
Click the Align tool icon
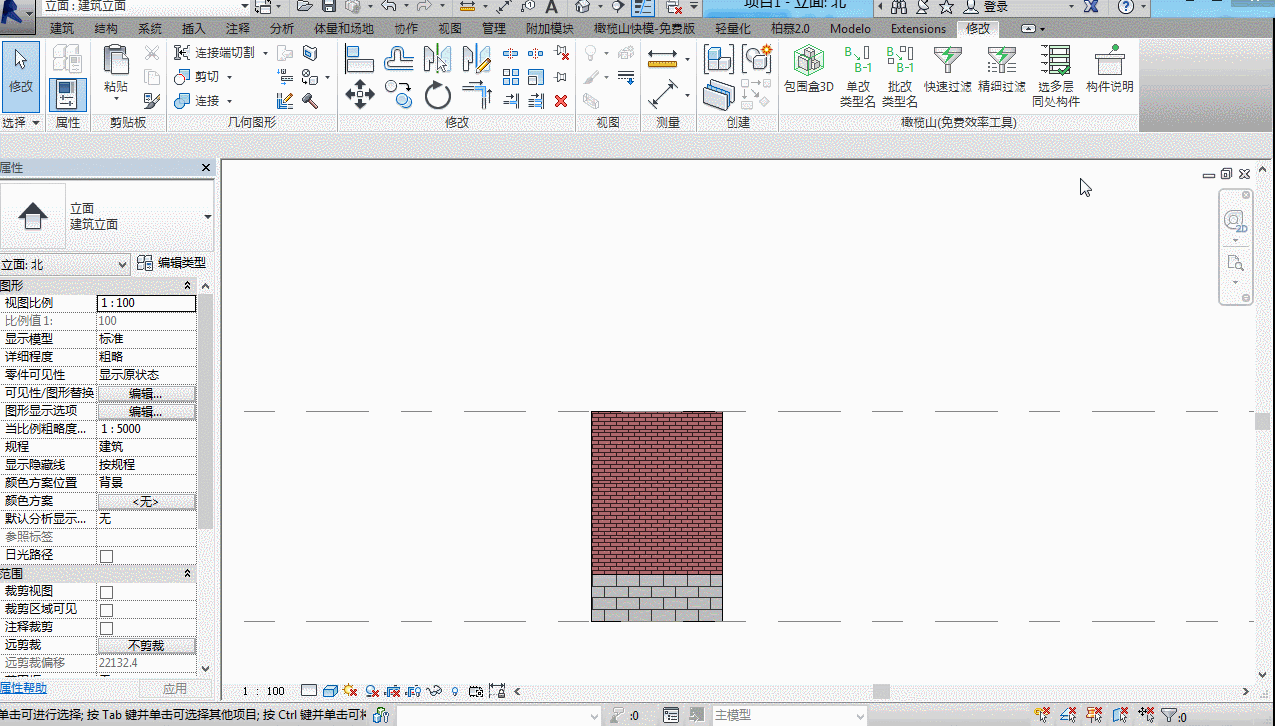(360, 59)
